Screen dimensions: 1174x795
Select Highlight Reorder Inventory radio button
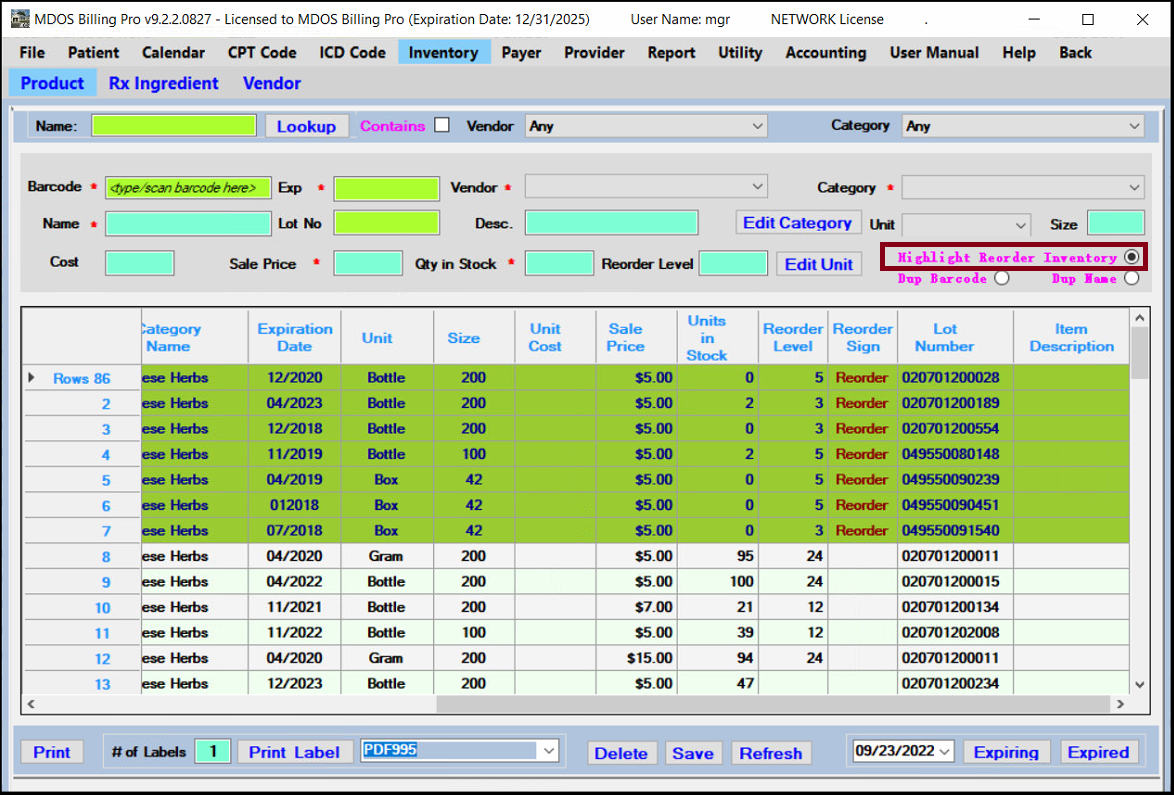1131,257
